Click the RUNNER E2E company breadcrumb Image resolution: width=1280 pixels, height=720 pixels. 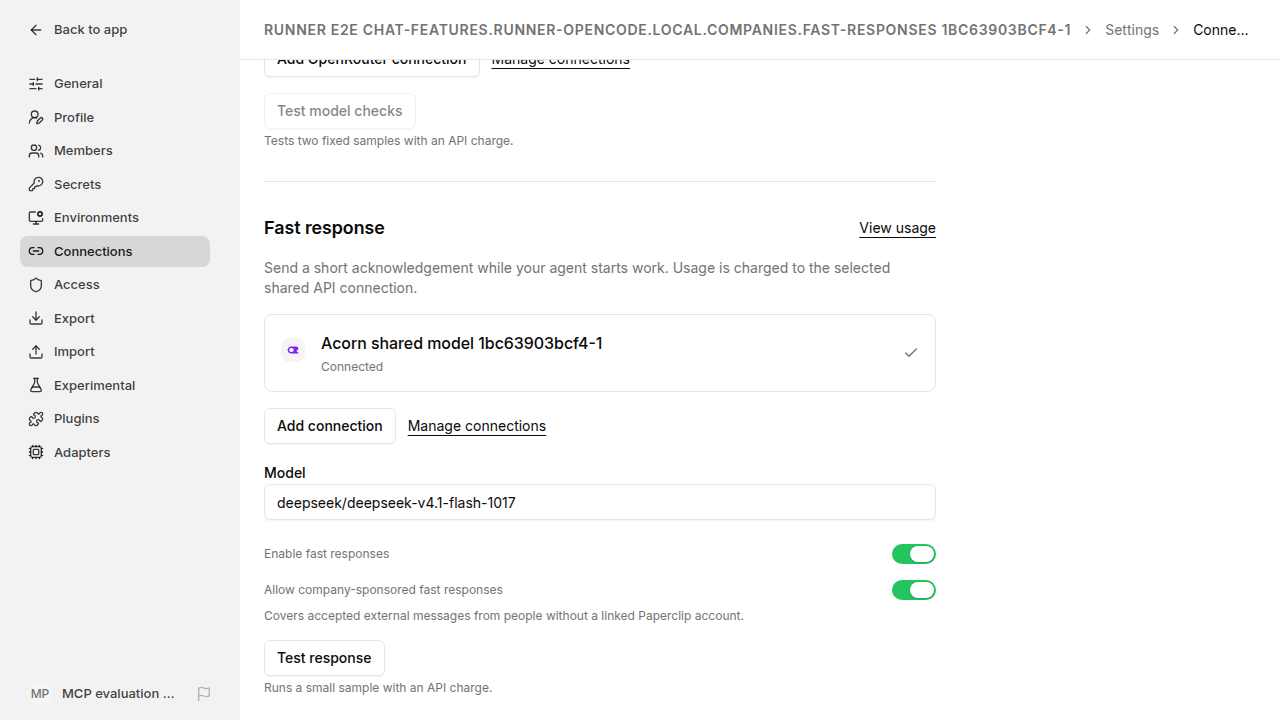click(x=667, y=30)
